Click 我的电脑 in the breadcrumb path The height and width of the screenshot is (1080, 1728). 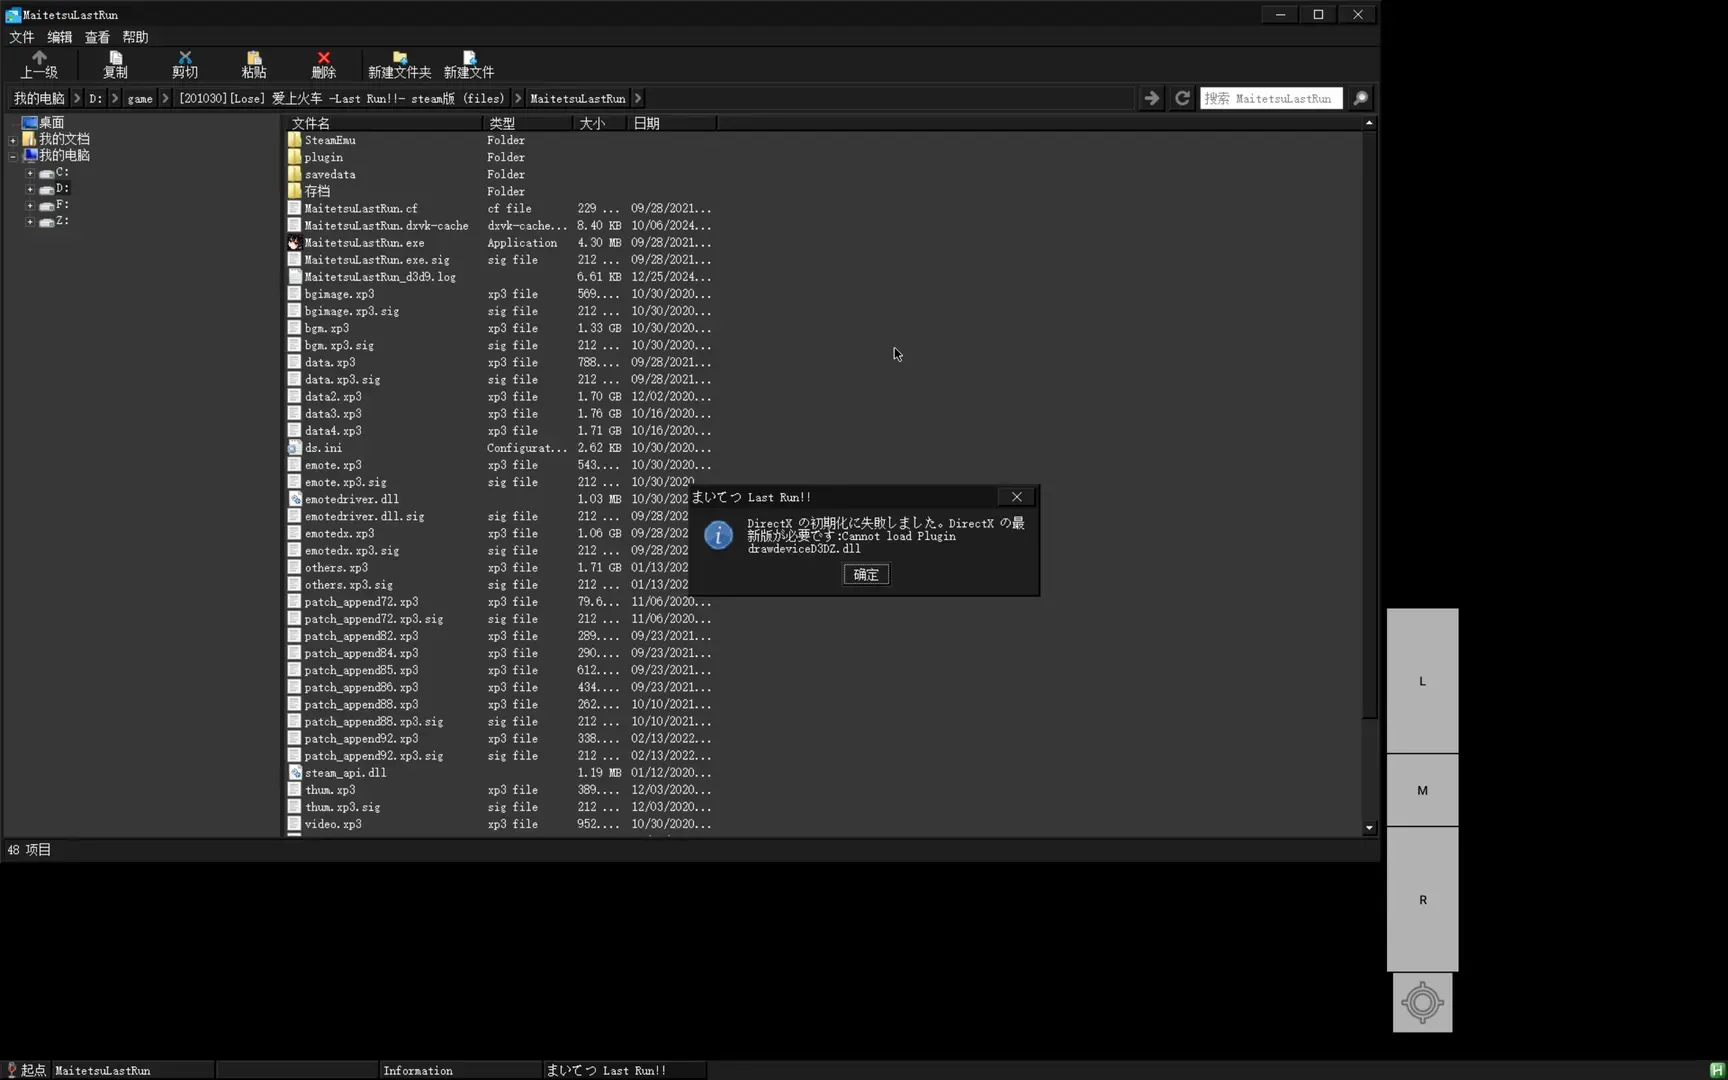(39, 98)
